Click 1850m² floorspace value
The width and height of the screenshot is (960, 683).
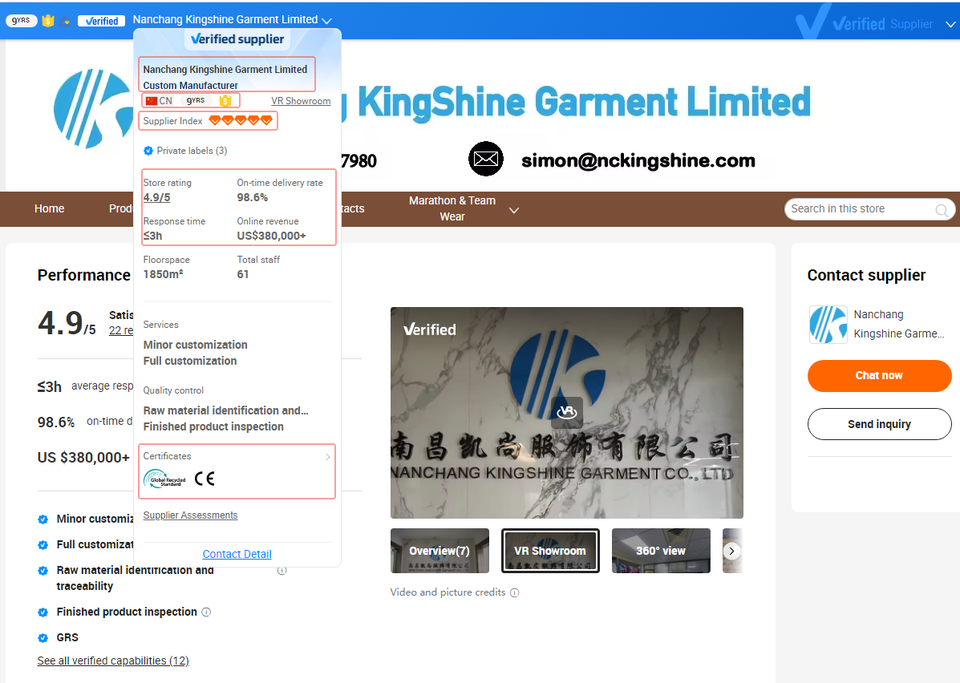163,274
